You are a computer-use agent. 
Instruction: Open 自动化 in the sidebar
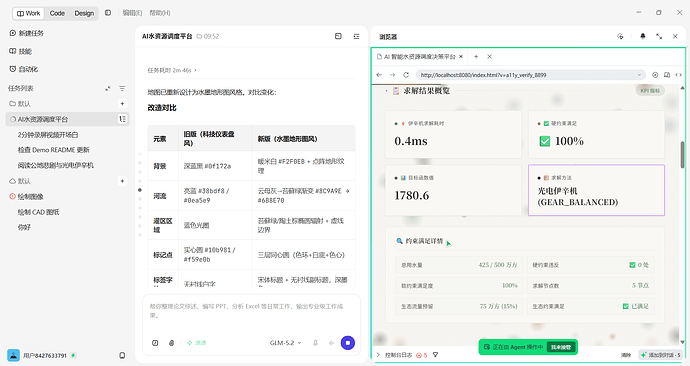coord(24,69)
